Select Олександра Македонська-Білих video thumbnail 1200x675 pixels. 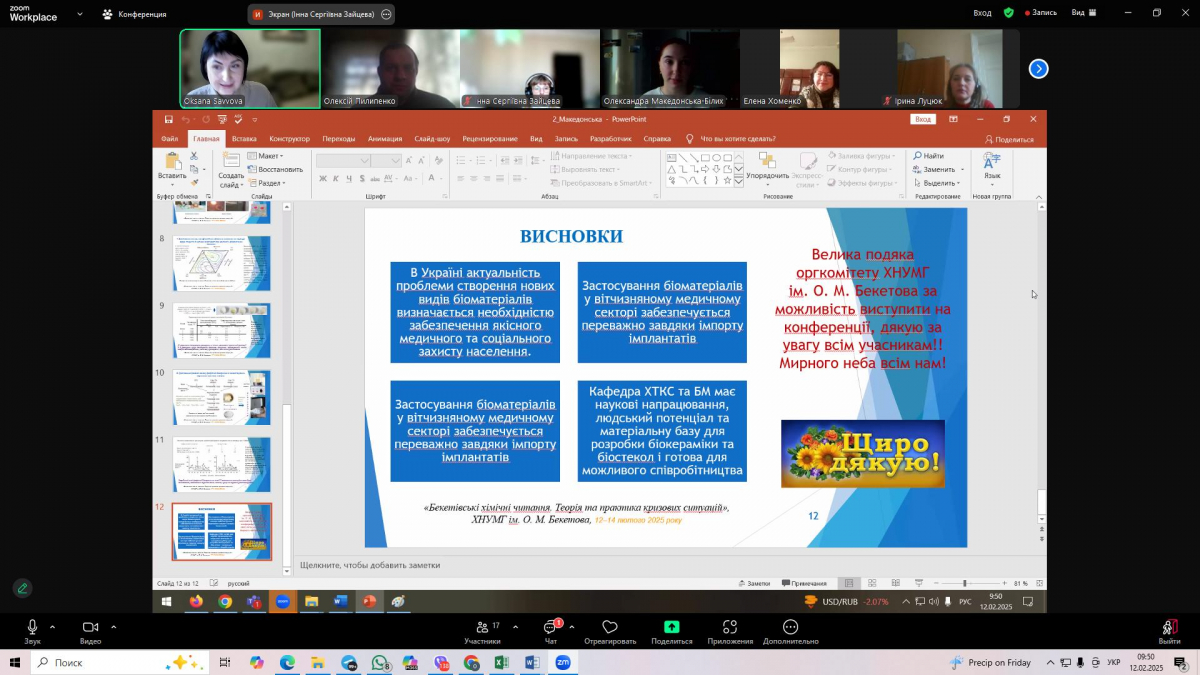tap(670, 68)
